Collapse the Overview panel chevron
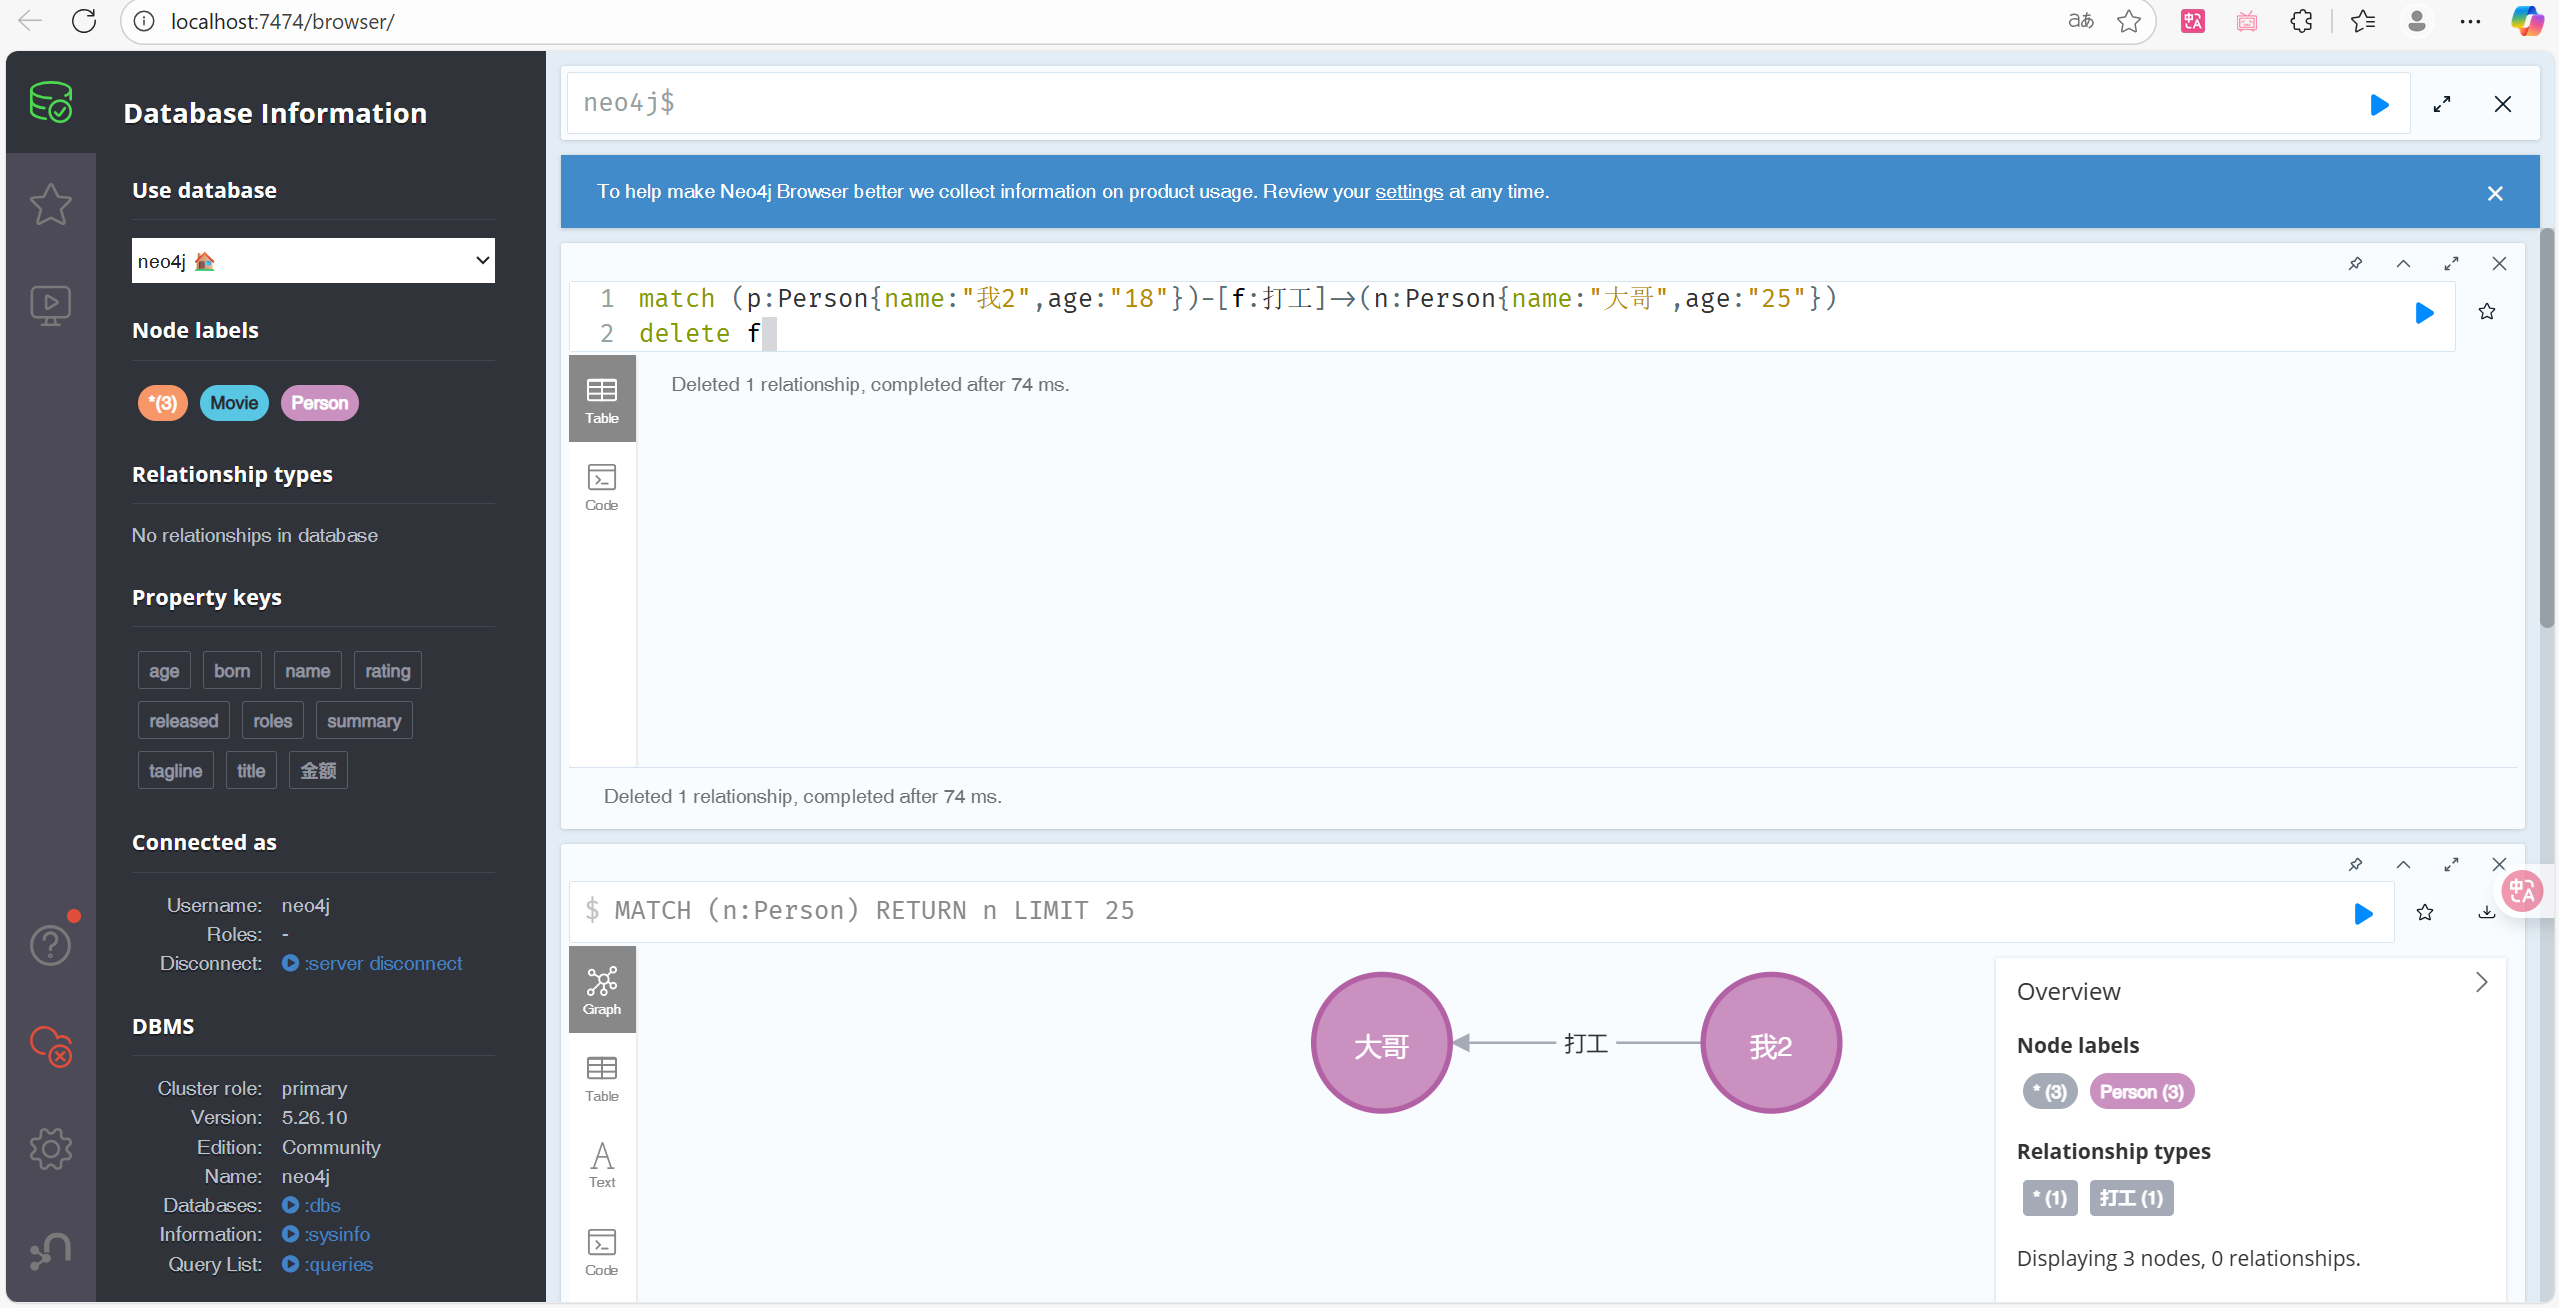Image resolution: width=2559 pixels, height=1308 pixels. click(2481, 983)
